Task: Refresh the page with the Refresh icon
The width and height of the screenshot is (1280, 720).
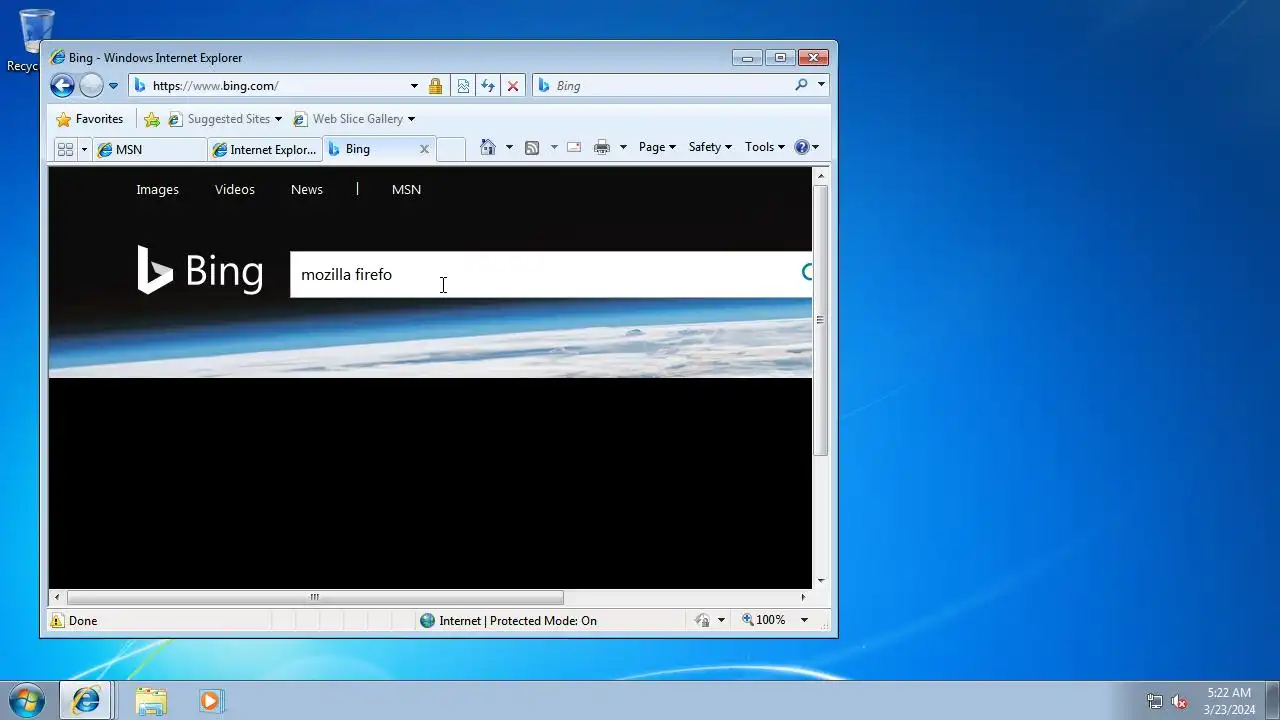Action: (x=488, y=86)
